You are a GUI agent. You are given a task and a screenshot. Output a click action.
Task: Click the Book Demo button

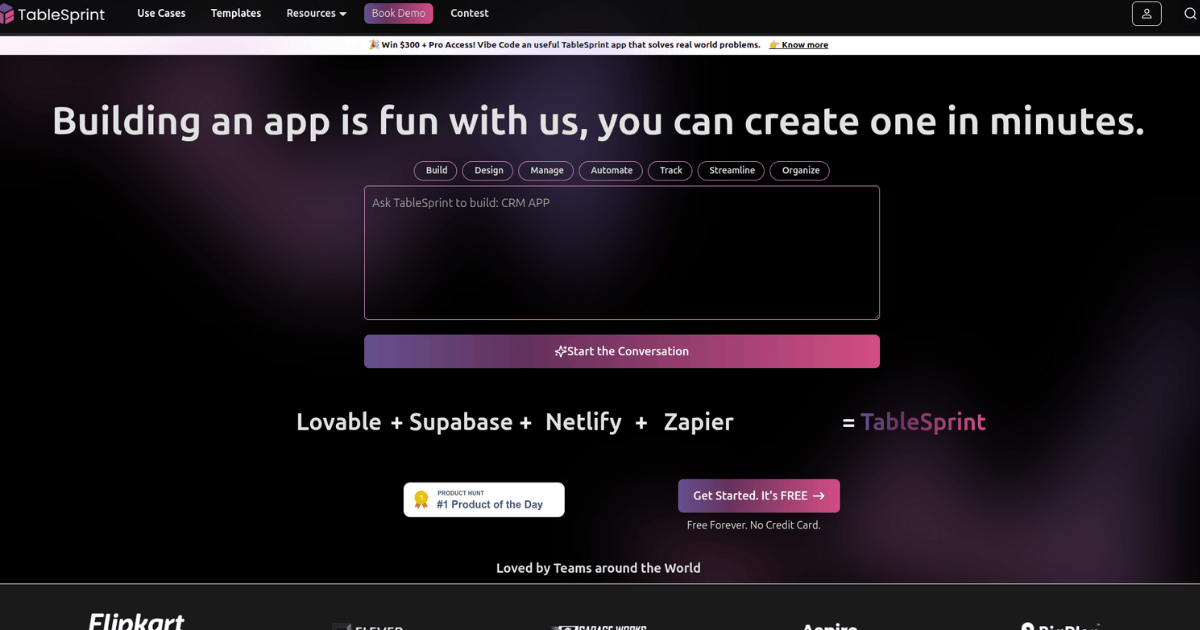398,13
